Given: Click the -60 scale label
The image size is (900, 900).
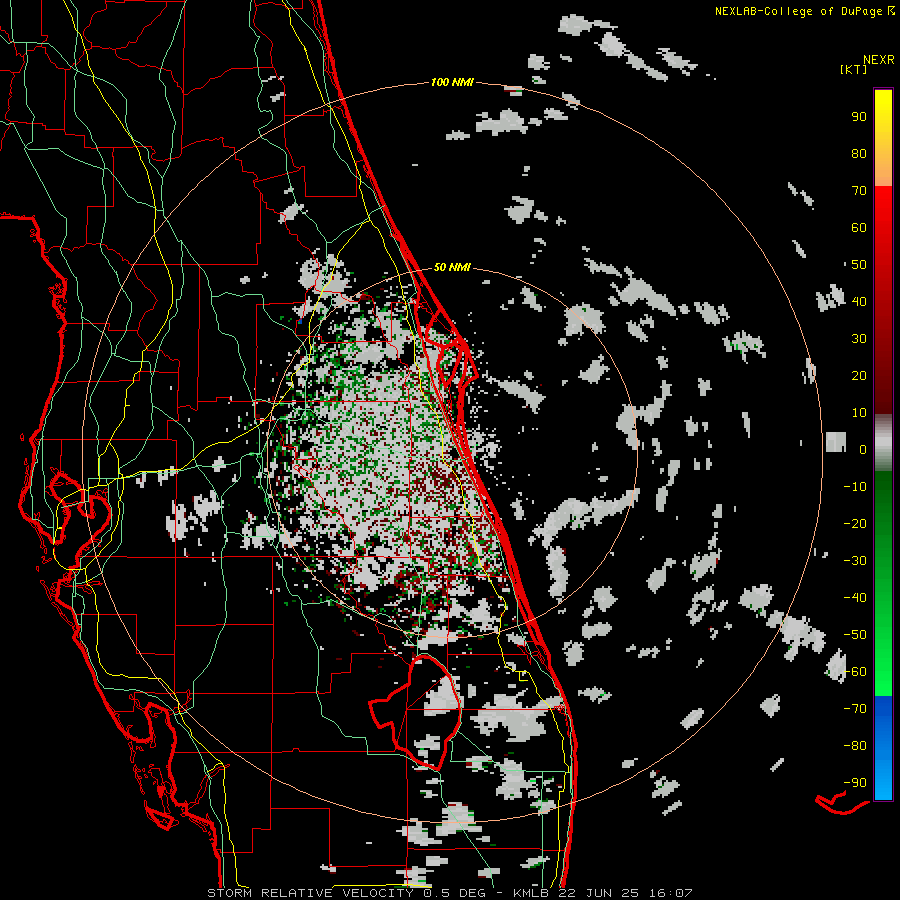Looking at the screenshot, I should pos(855,672).
